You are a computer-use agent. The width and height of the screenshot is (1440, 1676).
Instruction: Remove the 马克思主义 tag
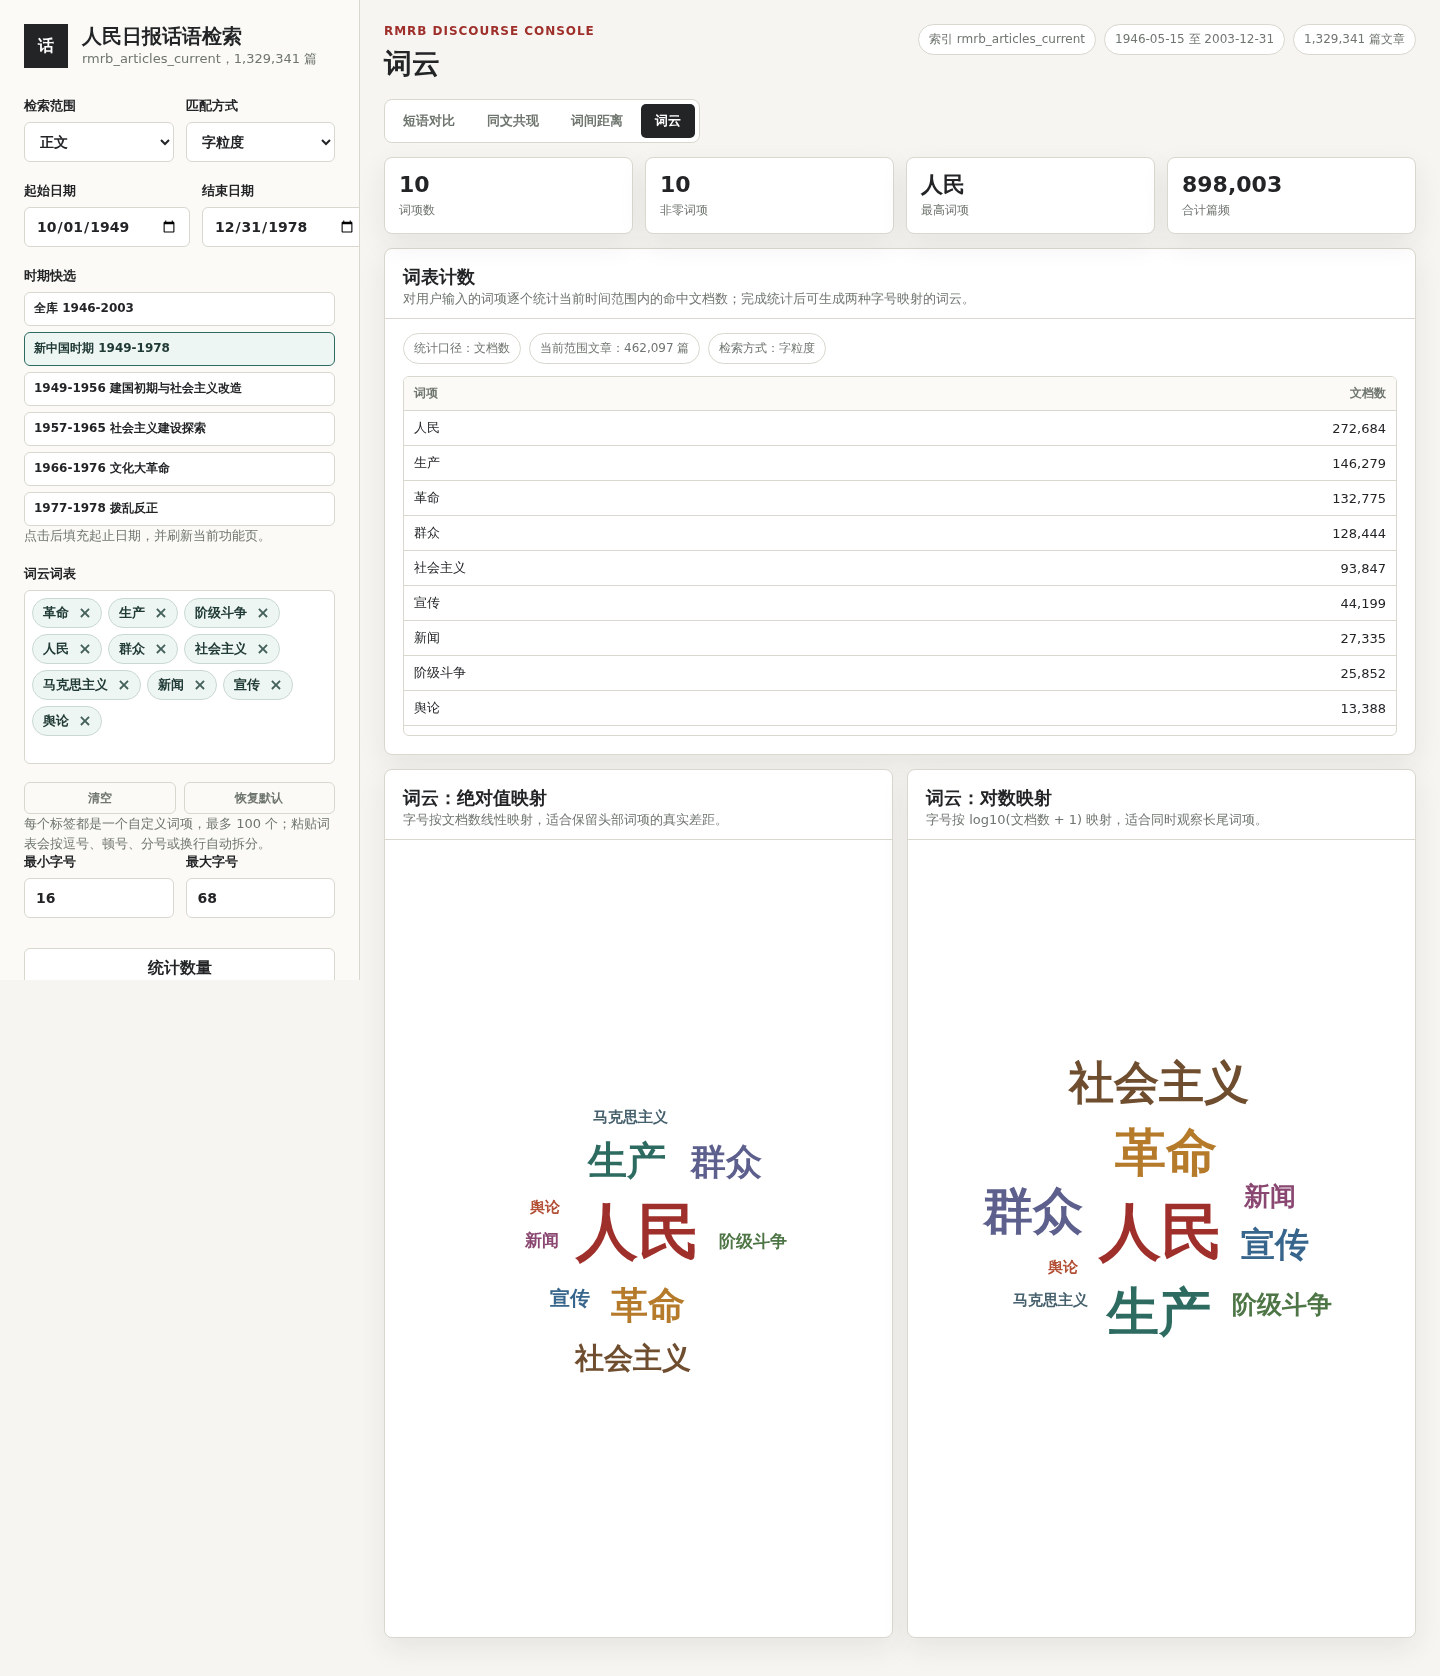pyautogui.click(x=124, y=685)
